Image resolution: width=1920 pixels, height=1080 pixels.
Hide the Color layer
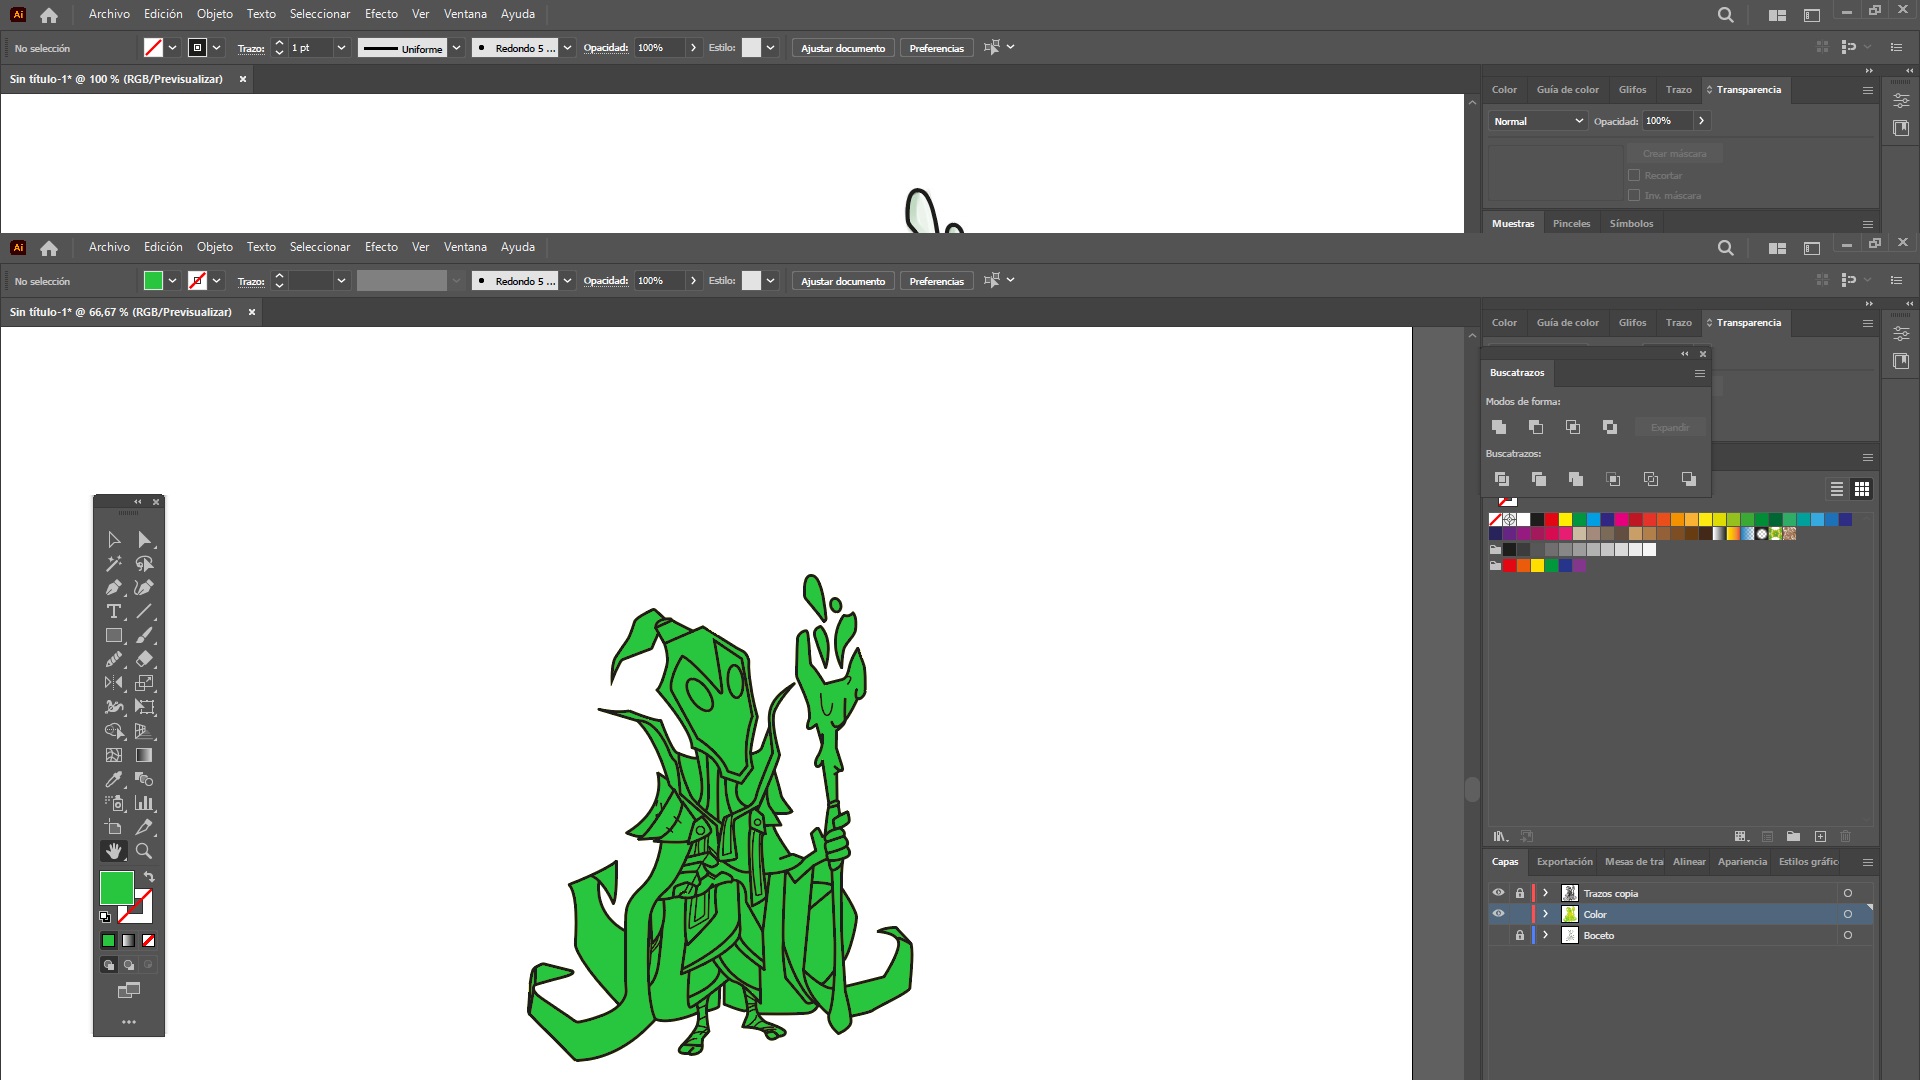[1498, 914]
